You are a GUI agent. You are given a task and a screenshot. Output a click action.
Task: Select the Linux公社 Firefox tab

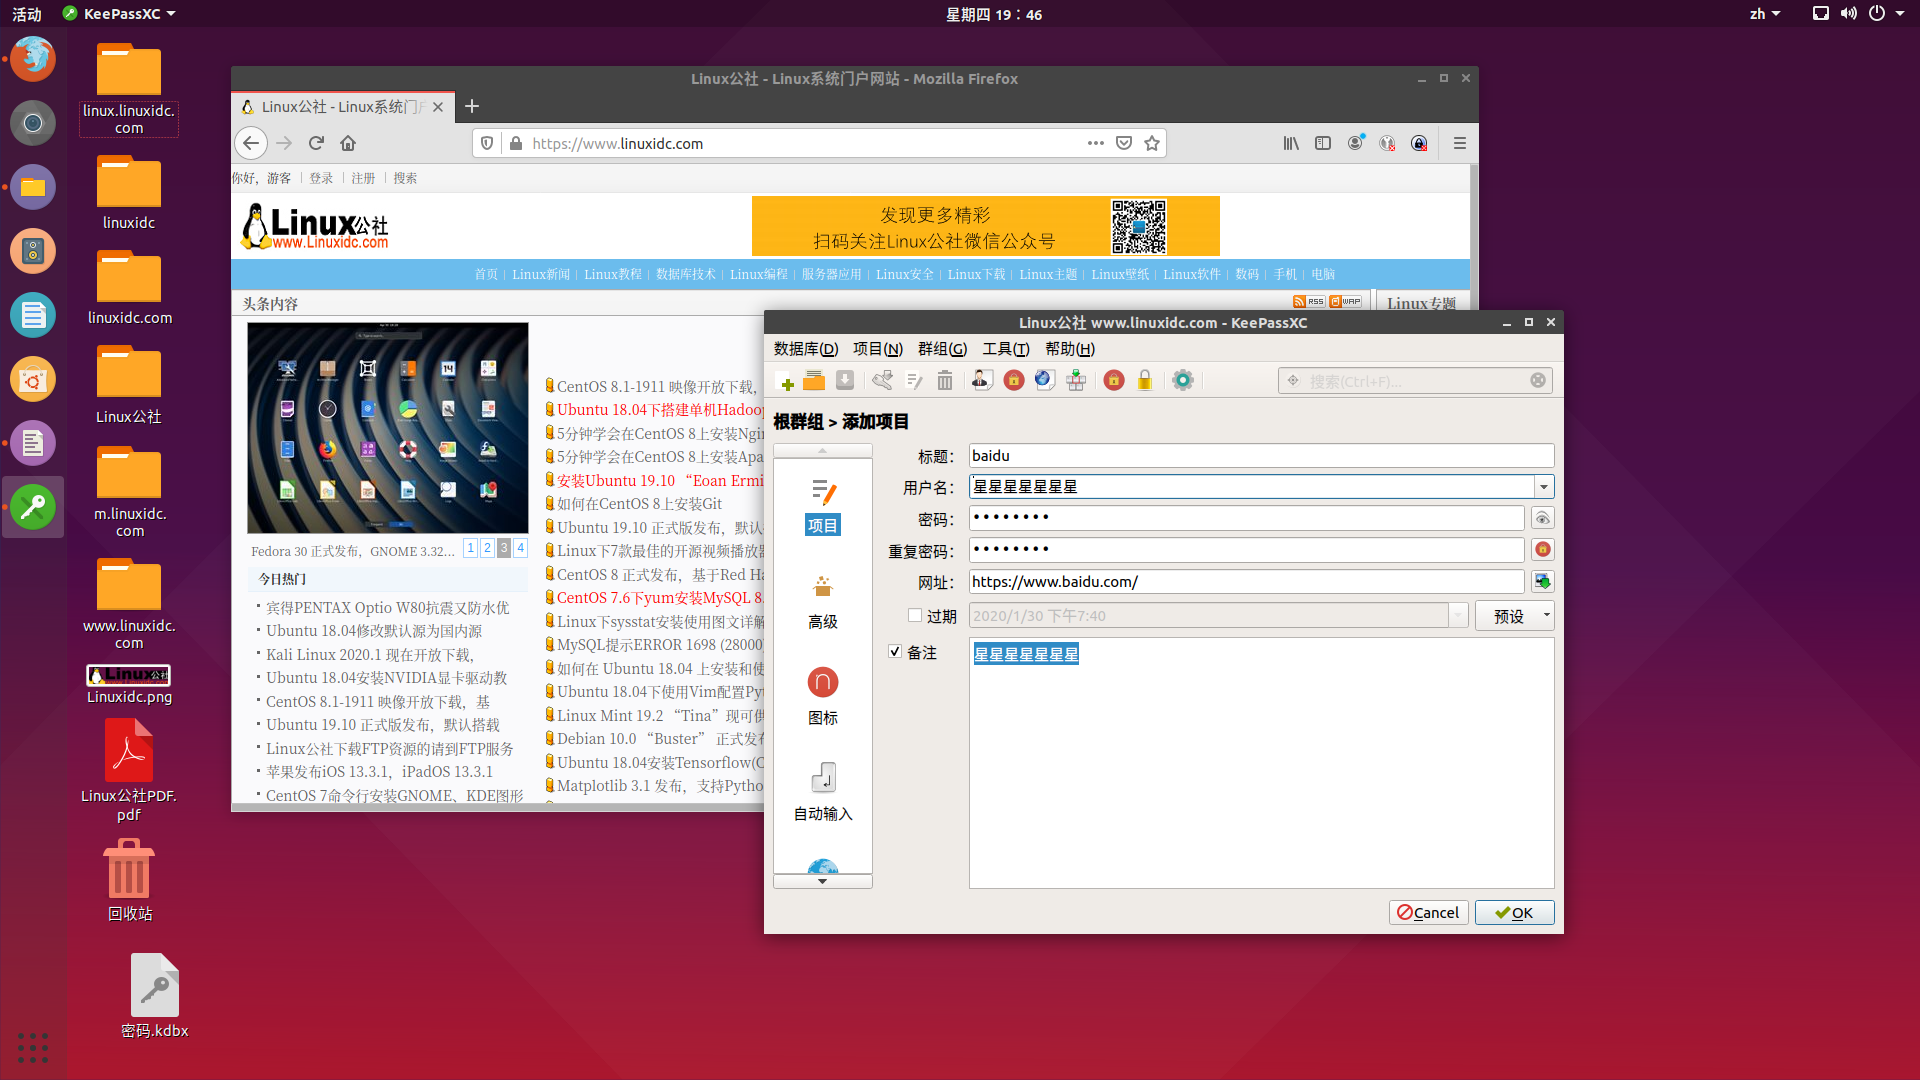click(x=343, y=107)
